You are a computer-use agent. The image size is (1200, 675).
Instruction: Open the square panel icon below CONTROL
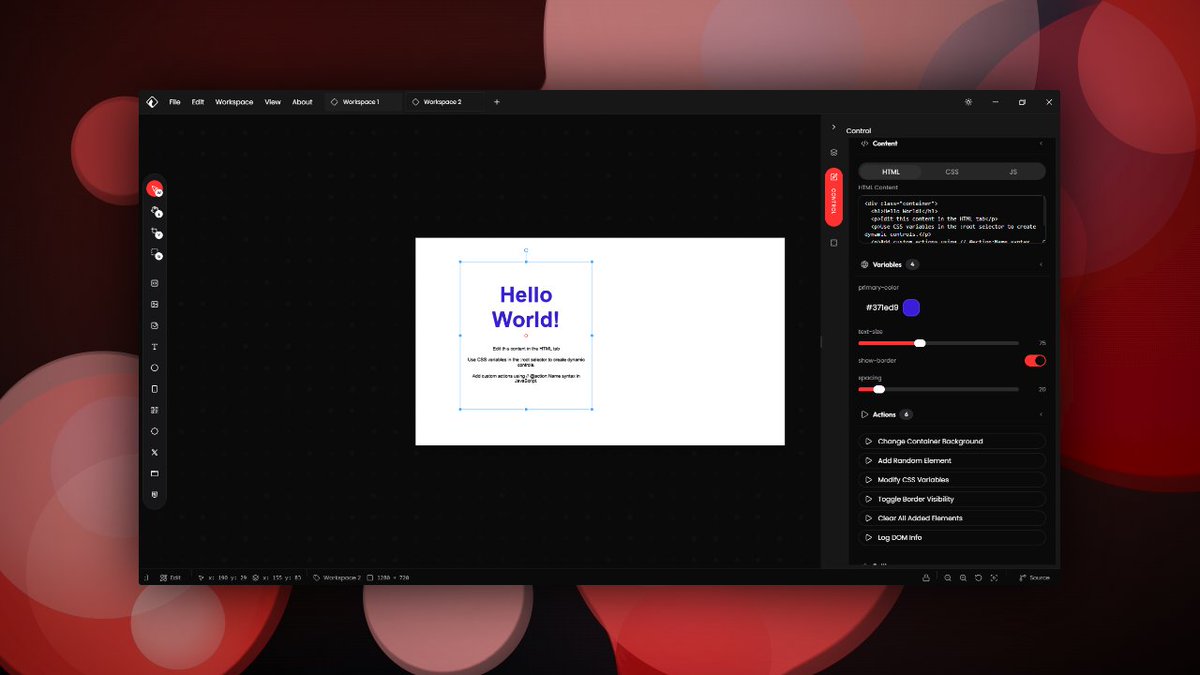[x=834, y=242]
